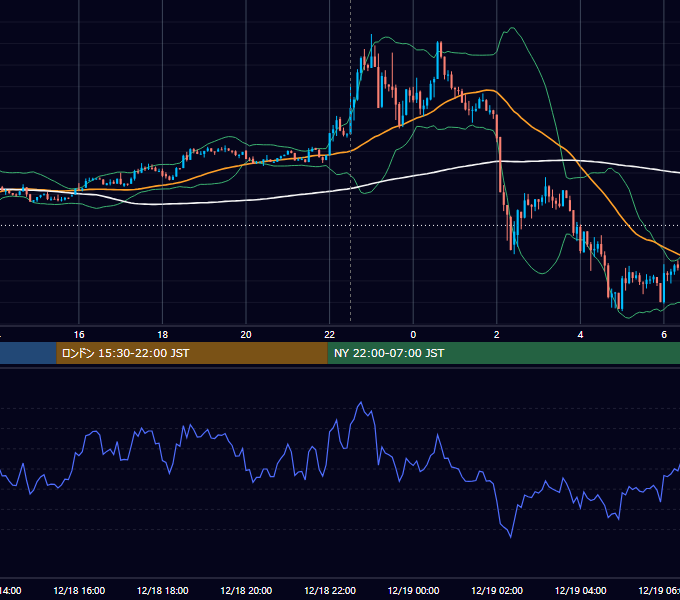
Task: Click the 12/19 04:00 time label
Action: (x=581, y=590)
